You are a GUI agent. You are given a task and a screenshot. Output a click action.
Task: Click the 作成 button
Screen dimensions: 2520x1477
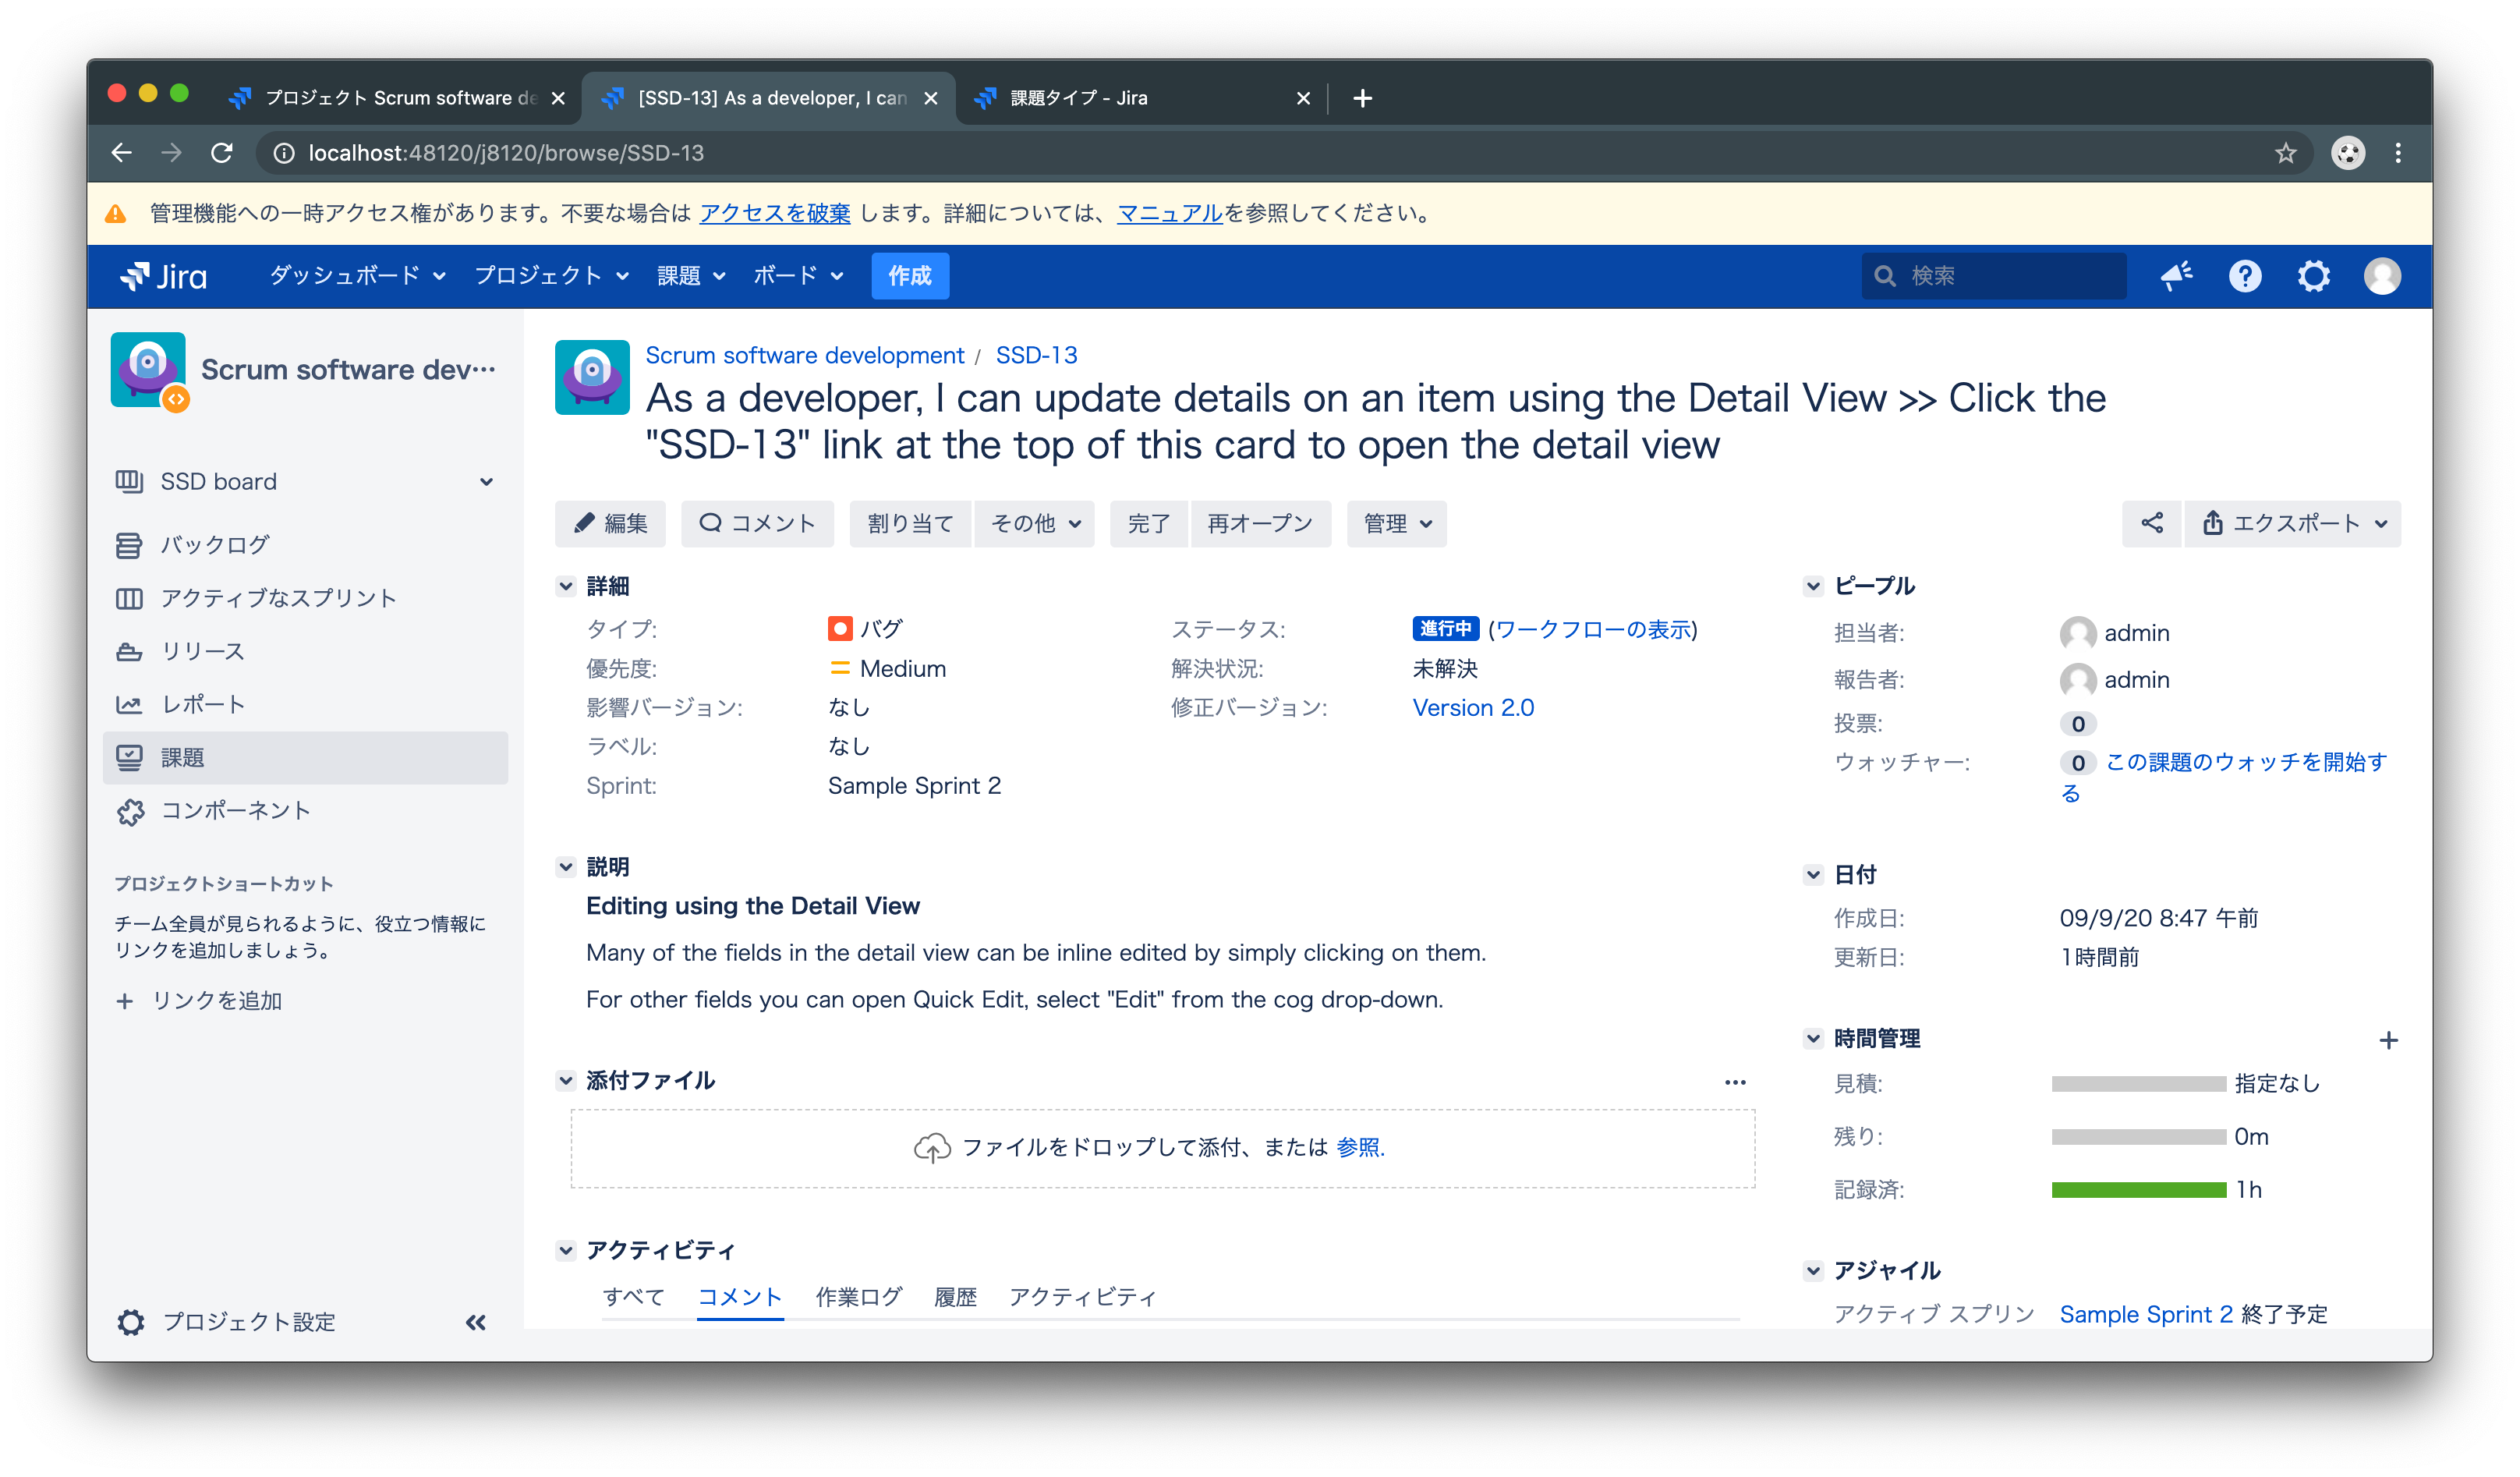coord(910,276)
